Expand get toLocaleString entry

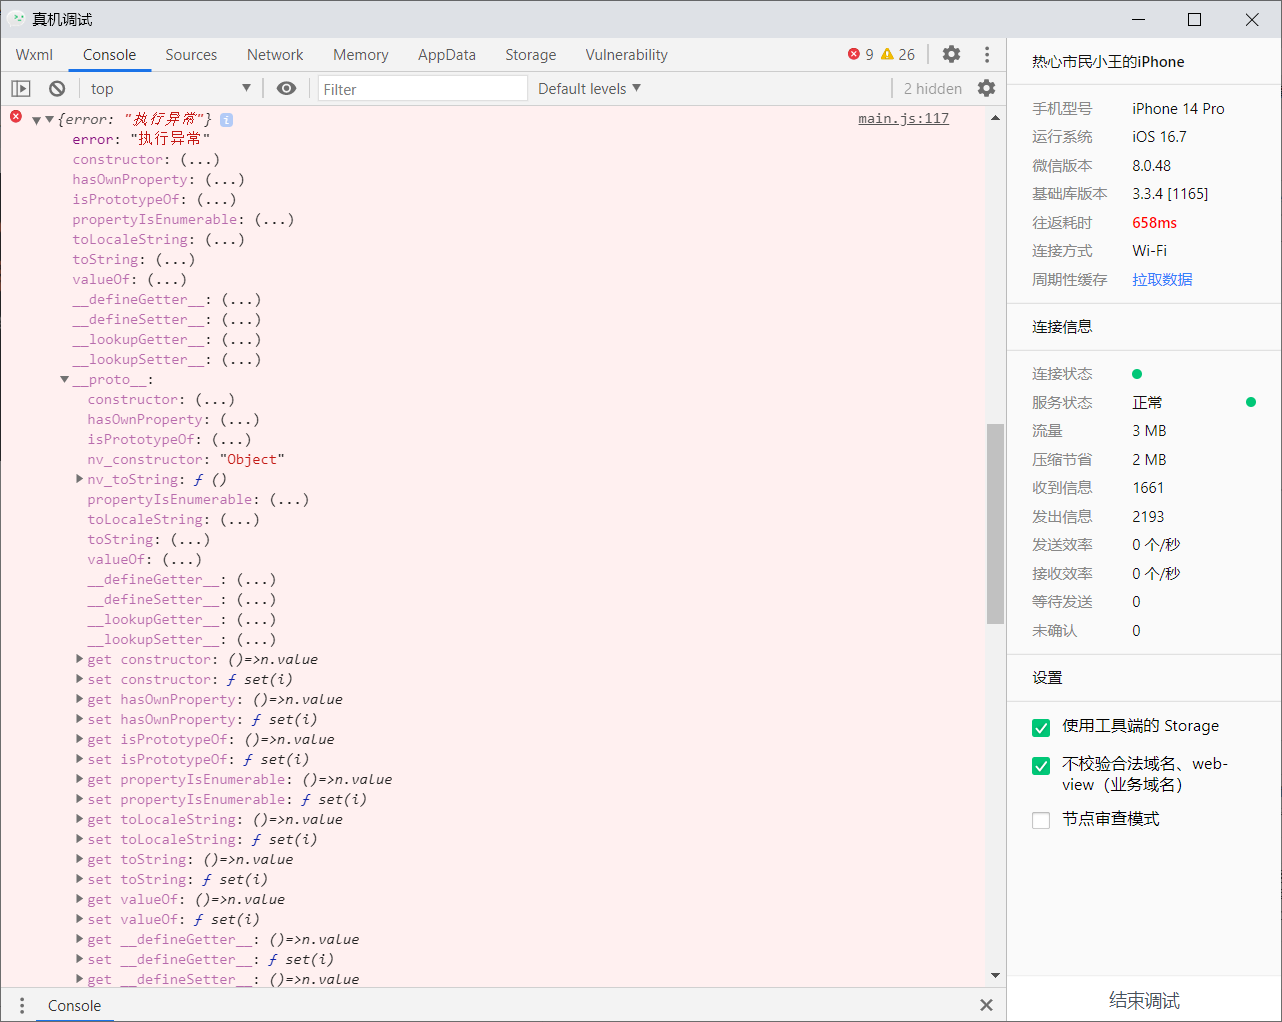point(79,819)
